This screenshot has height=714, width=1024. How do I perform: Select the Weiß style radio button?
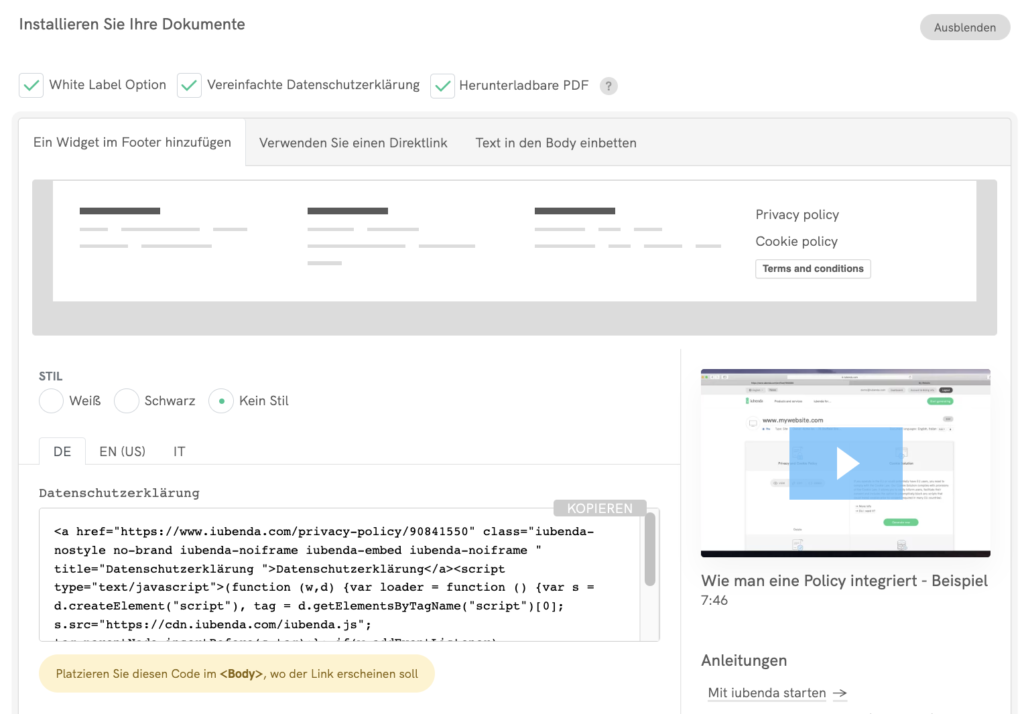coord(51,400)
